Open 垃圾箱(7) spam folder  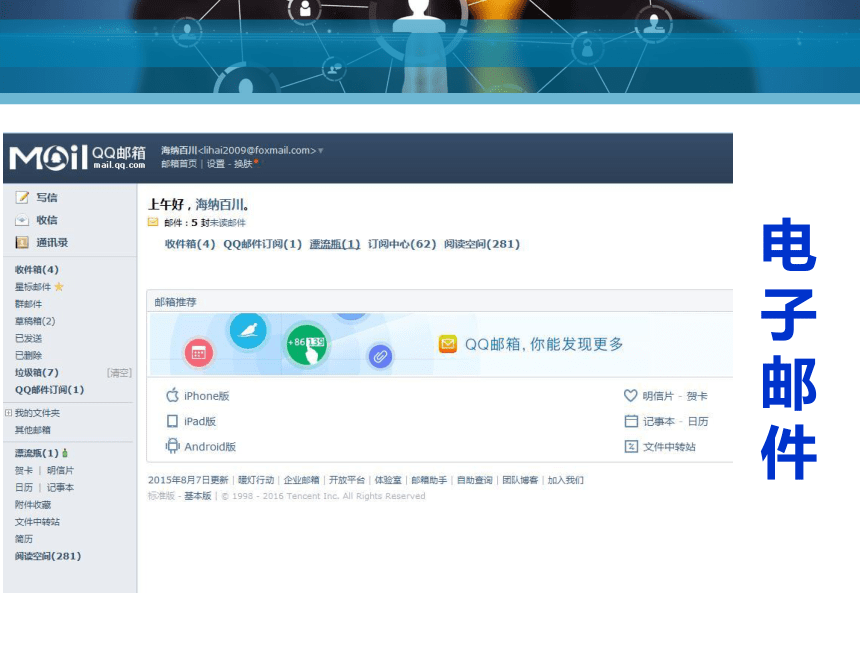pos(37,372)
